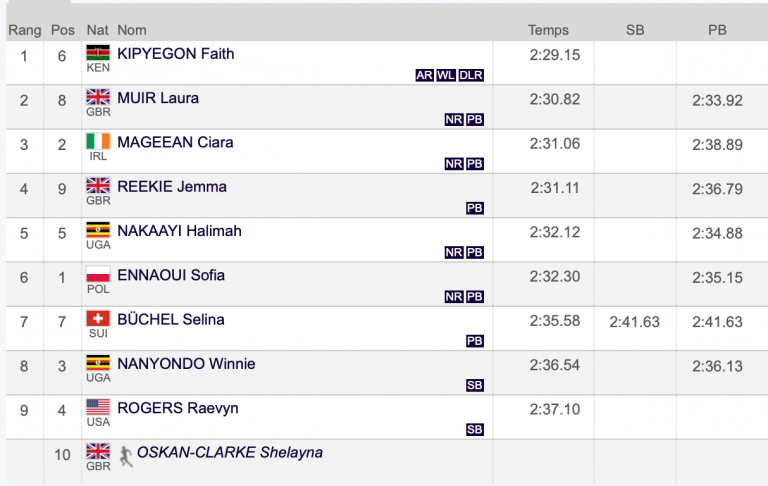Click the USA flag next to ROGERS Raevyn
This screenshot has width=768, height=486.
click(x=98, y=407)
